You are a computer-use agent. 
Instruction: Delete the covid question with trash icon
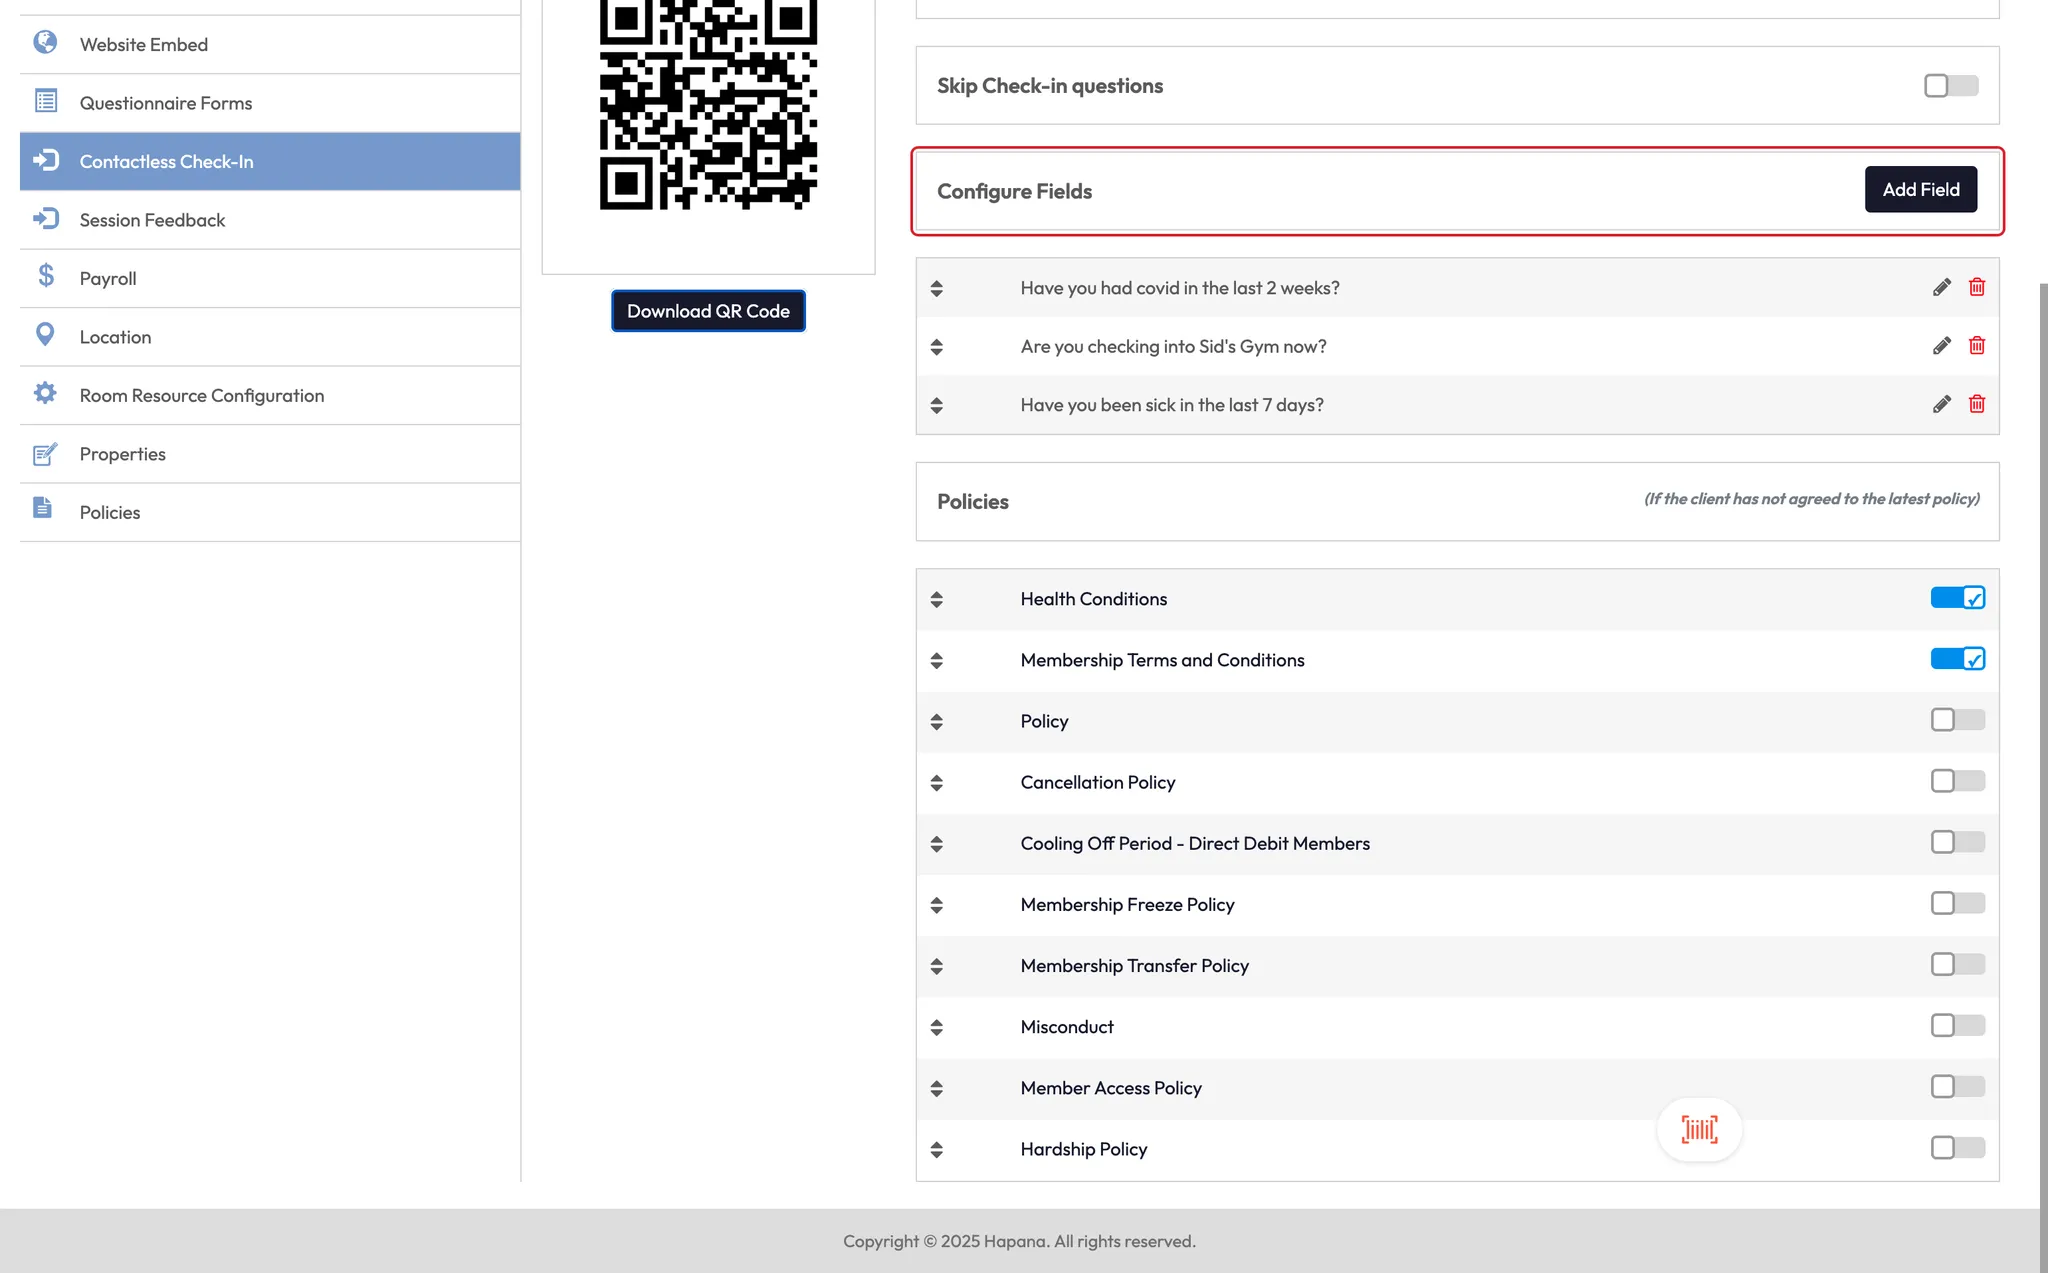tap(1976, 288)
